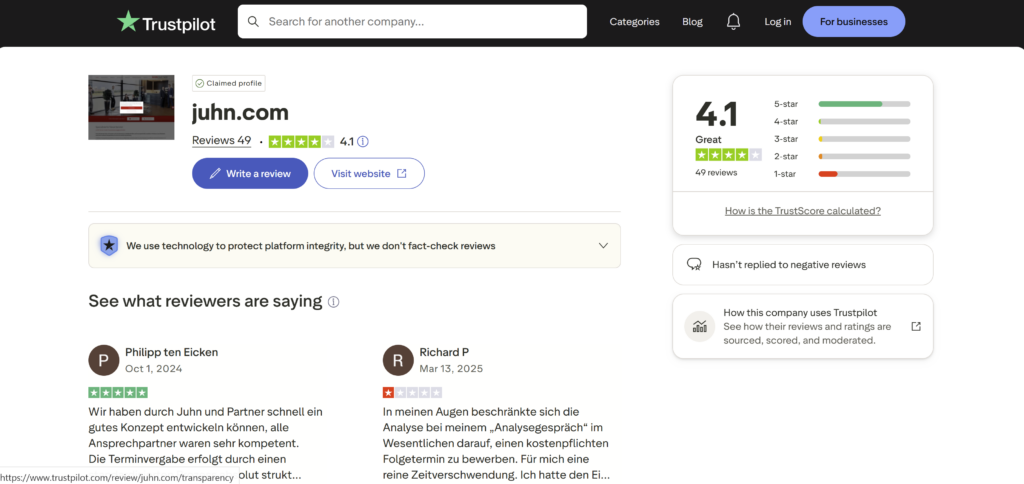Click the search magnifier icon
This screenshot has width=1024, height=484.
253,22
